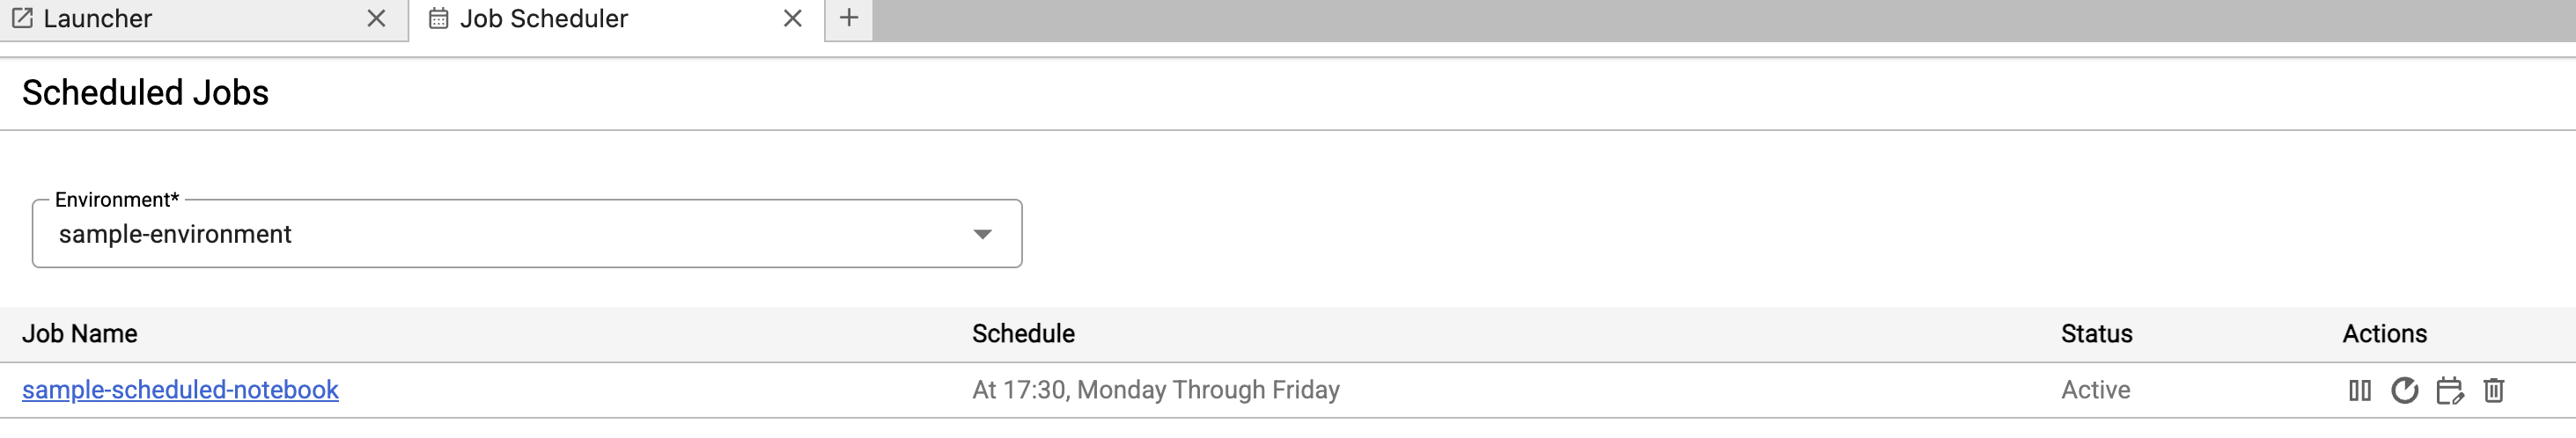2576x438 pixels.
Task: Delete the sample-scheduled-notebook job
Action: click(x=2494, y=390)
